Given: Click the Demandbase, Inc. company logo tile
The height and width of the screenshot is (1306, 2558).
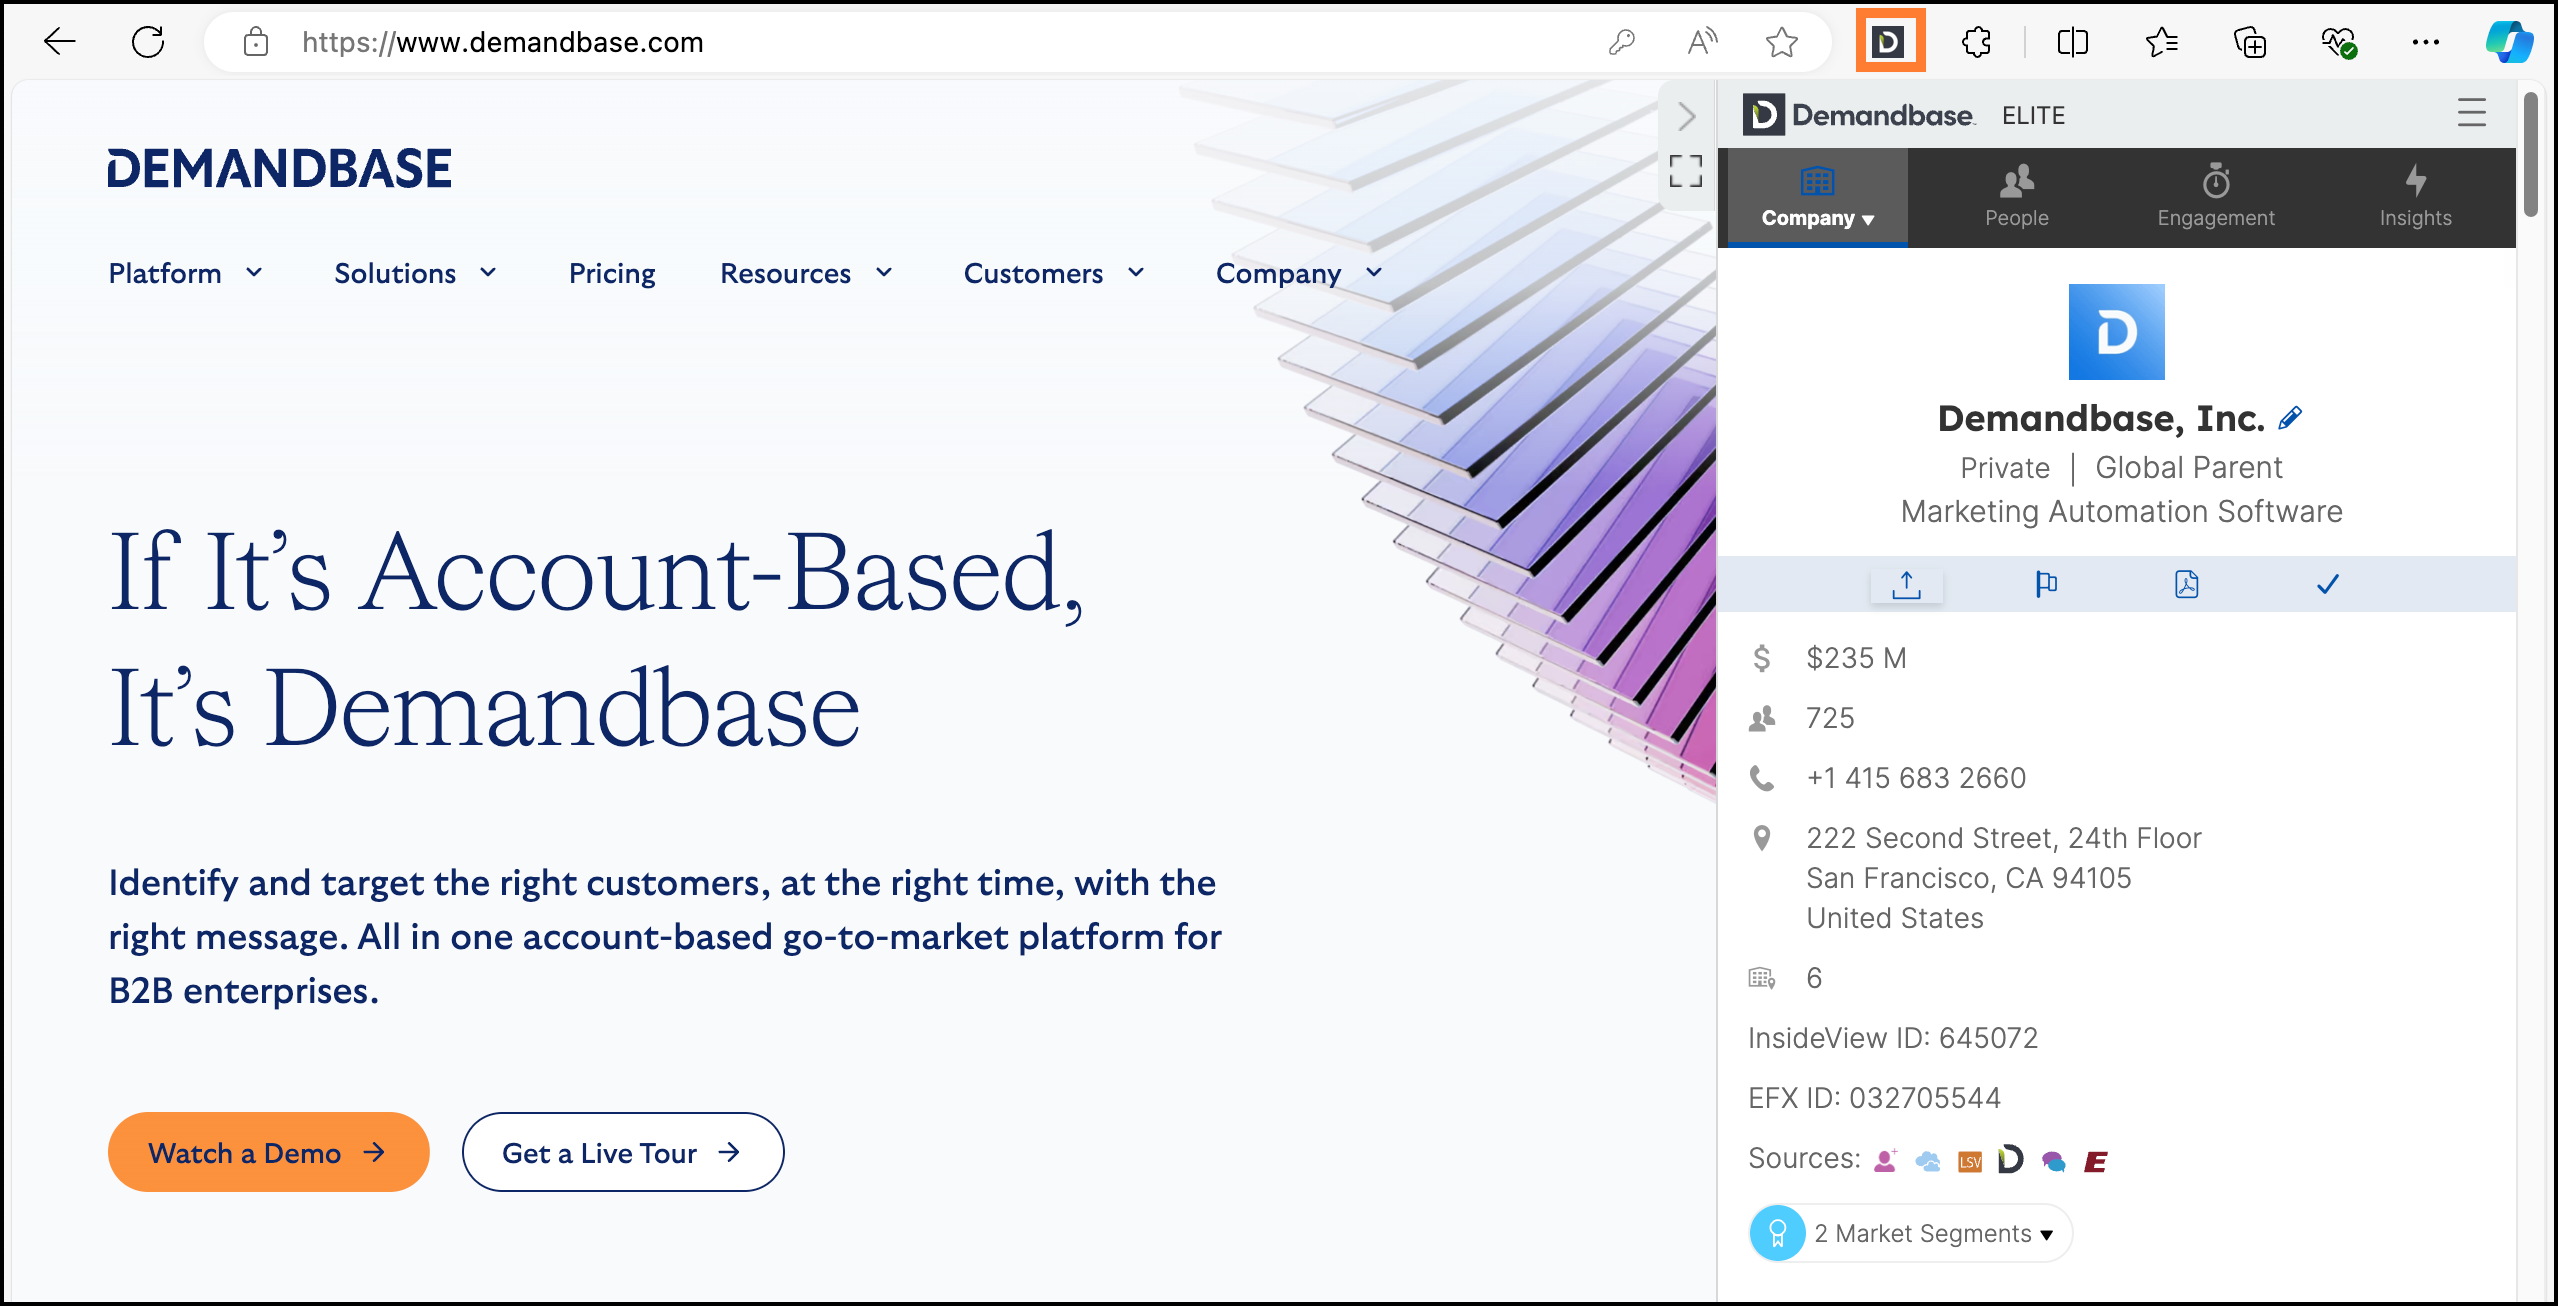Looking at the screenshot, I should tap(2116, 332).
